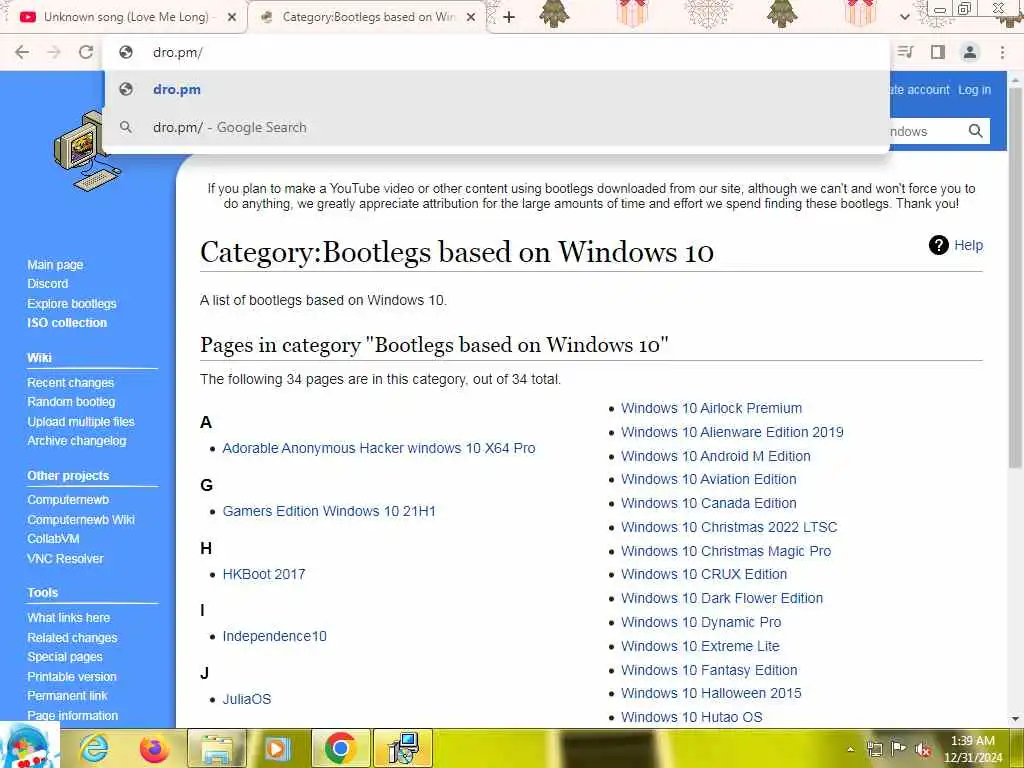The image size is (1024, 768).
Task: Click Random bootleg sidebar link
Action: 71,402
